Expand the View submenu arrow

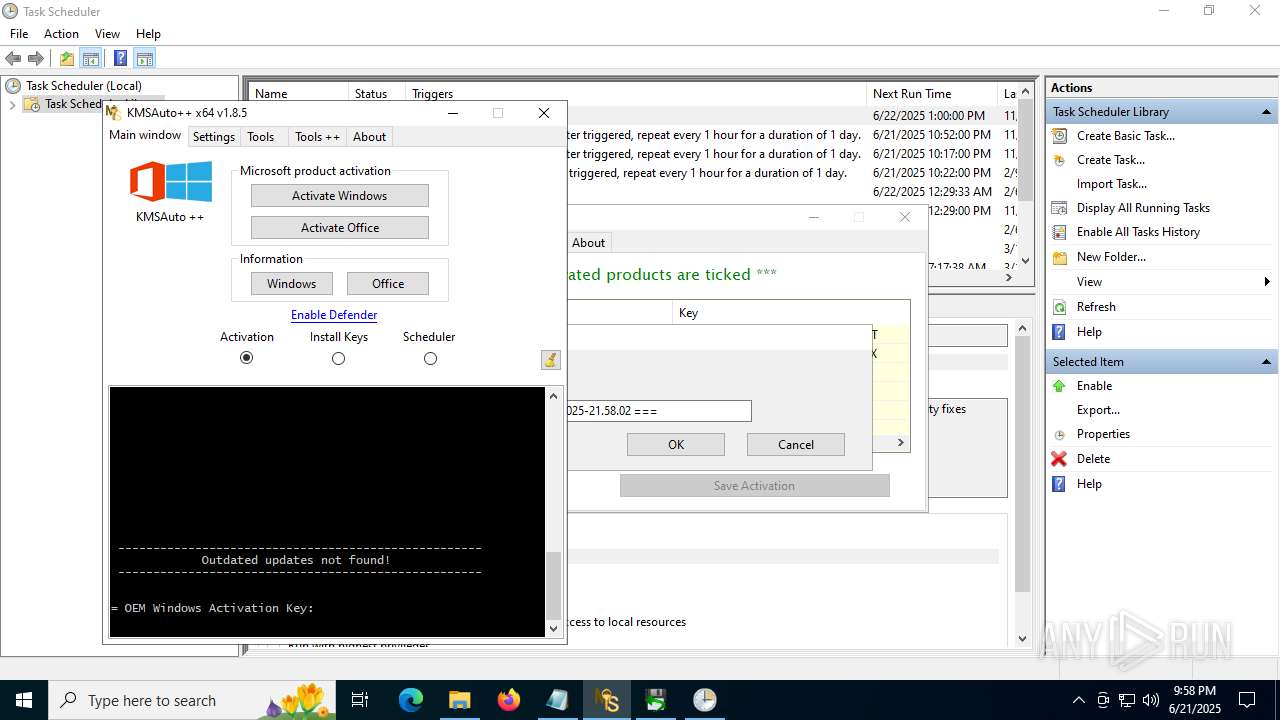(1268, 282)
